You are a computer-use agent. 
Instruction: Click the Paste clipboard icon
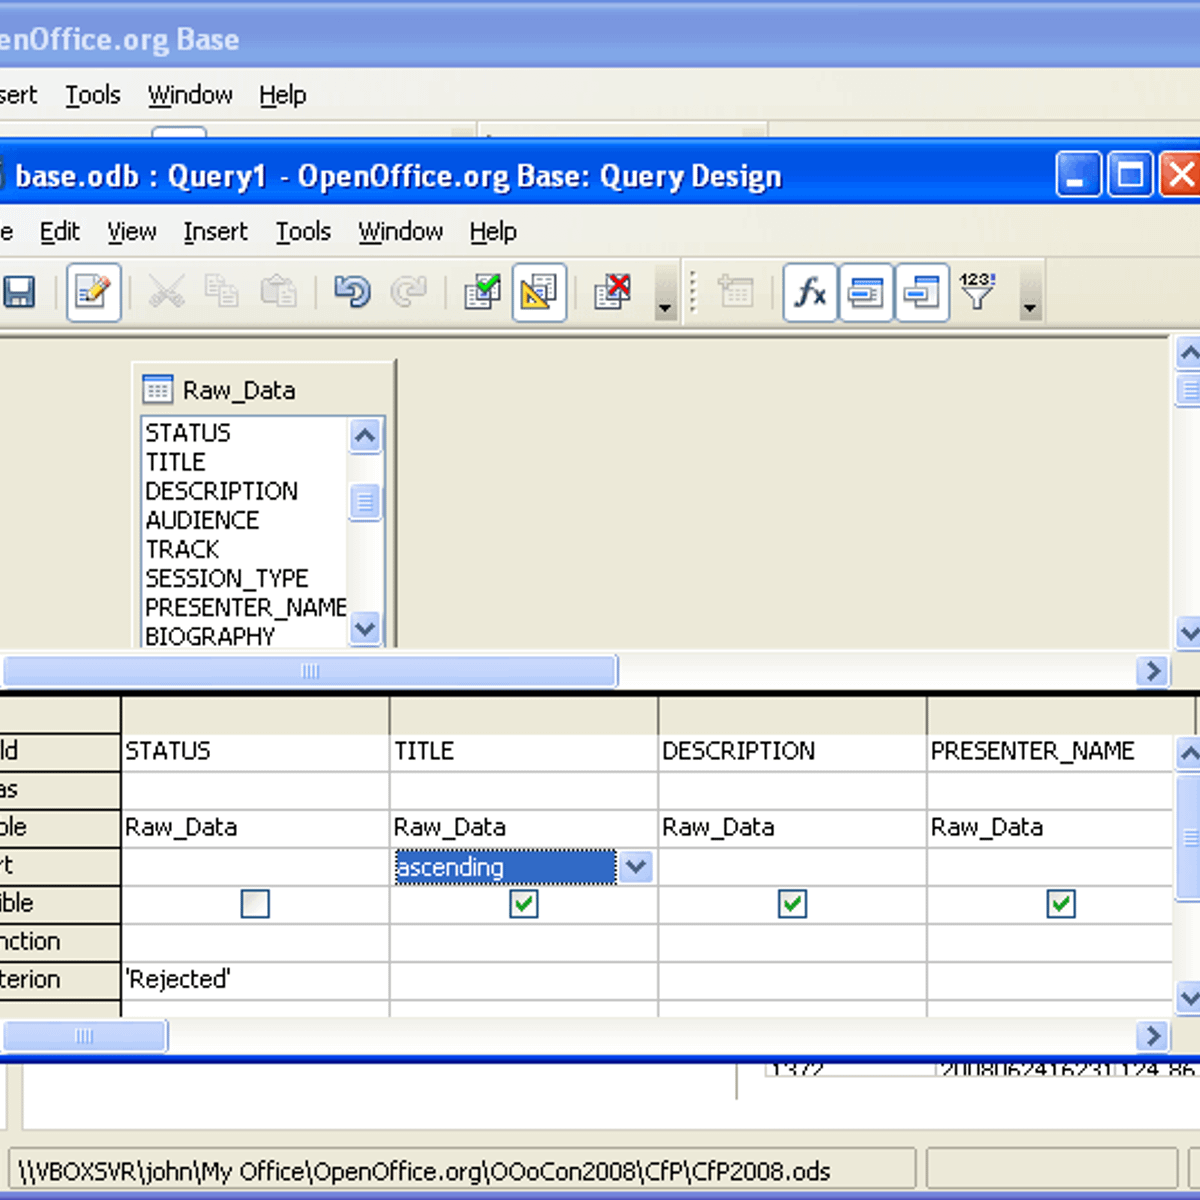(x=279, y=292)
